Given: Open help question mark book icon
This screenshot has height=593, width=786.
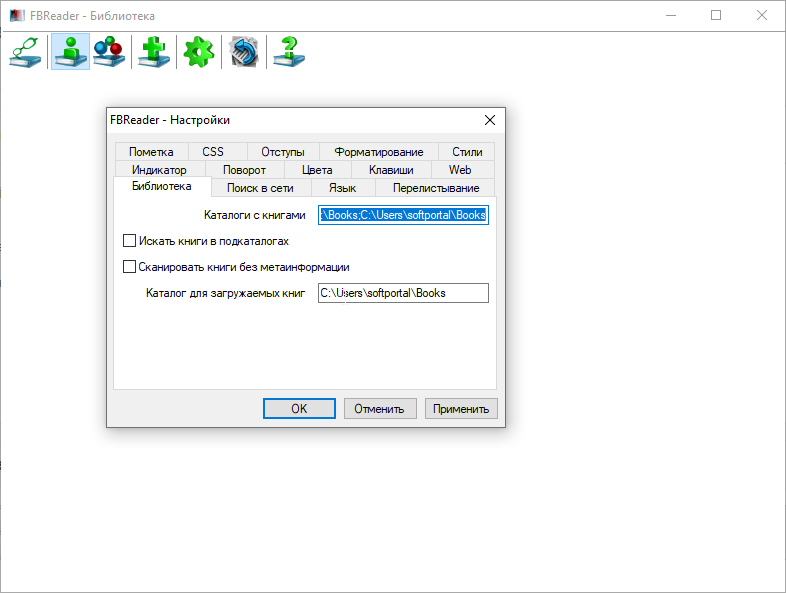Looking at the screenshot, I should click(x=289, y=52).
